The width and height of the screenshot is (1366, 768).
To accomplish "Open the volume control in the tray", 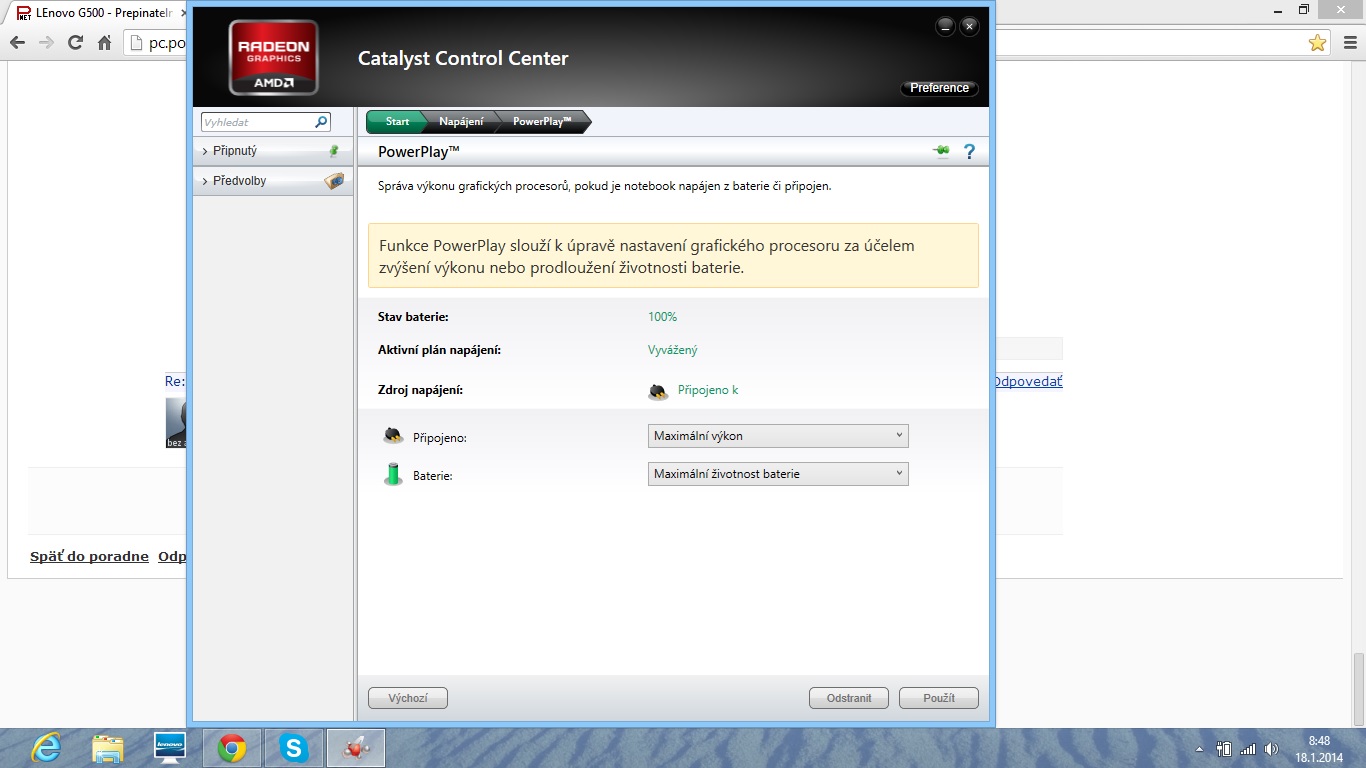I will click(1271, 748).
